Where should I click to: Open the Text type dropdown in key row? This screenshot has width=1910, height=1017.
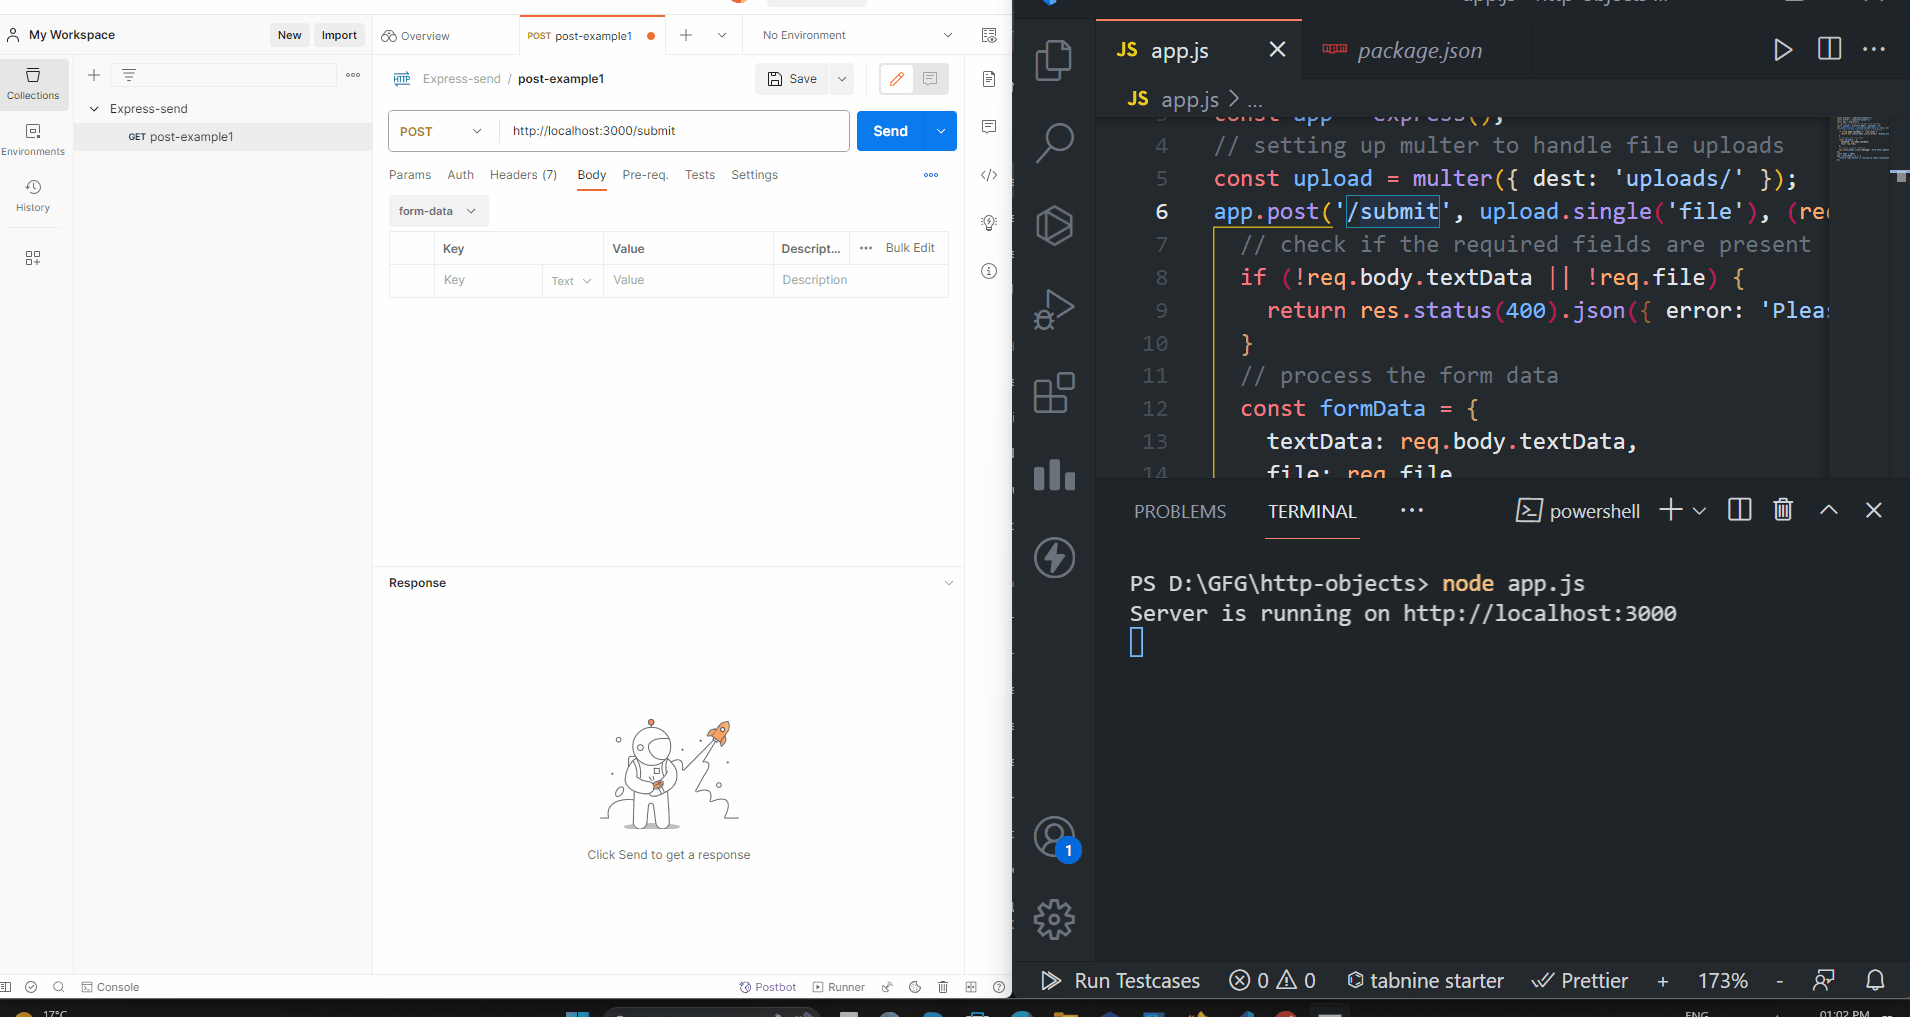coord(571,281)
